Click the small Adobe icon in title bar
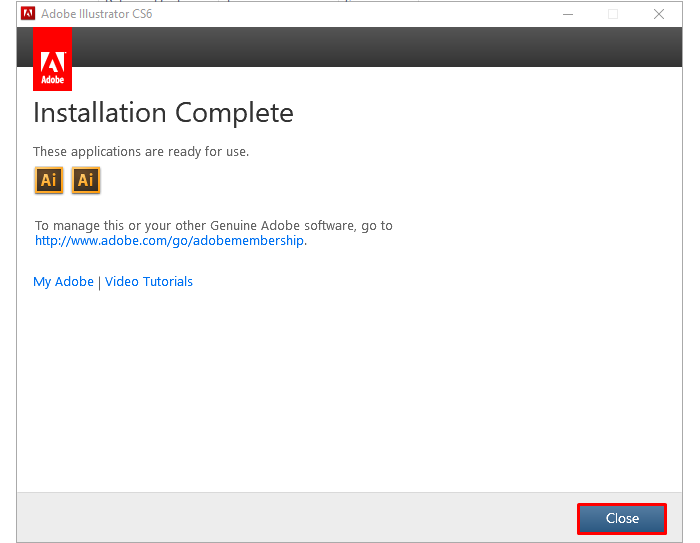The height and width of the screenshot is (543, 700). (28, 14)
